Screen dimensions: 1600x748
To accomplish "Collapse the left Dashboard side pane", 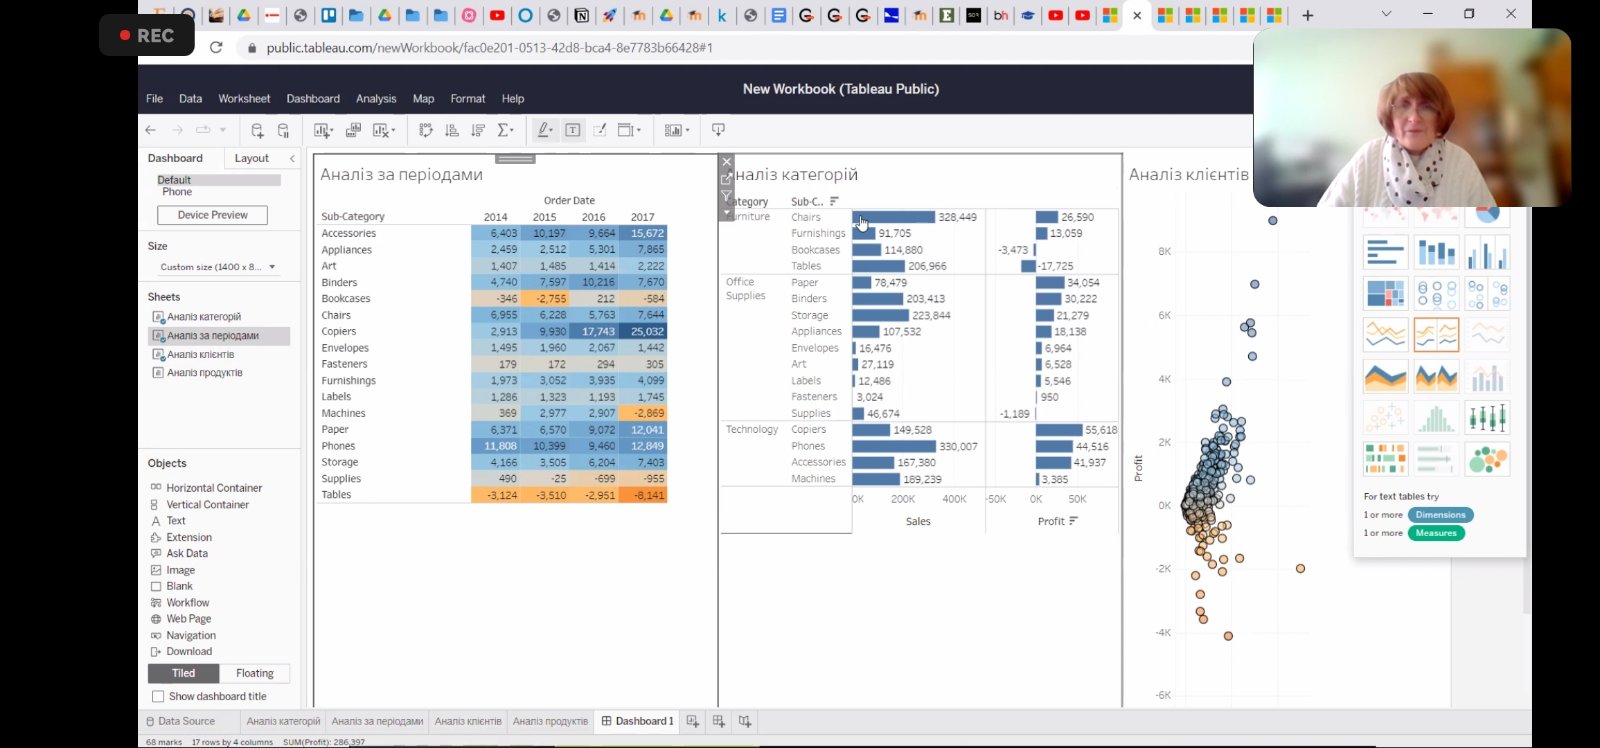I will tap(292, 158).
